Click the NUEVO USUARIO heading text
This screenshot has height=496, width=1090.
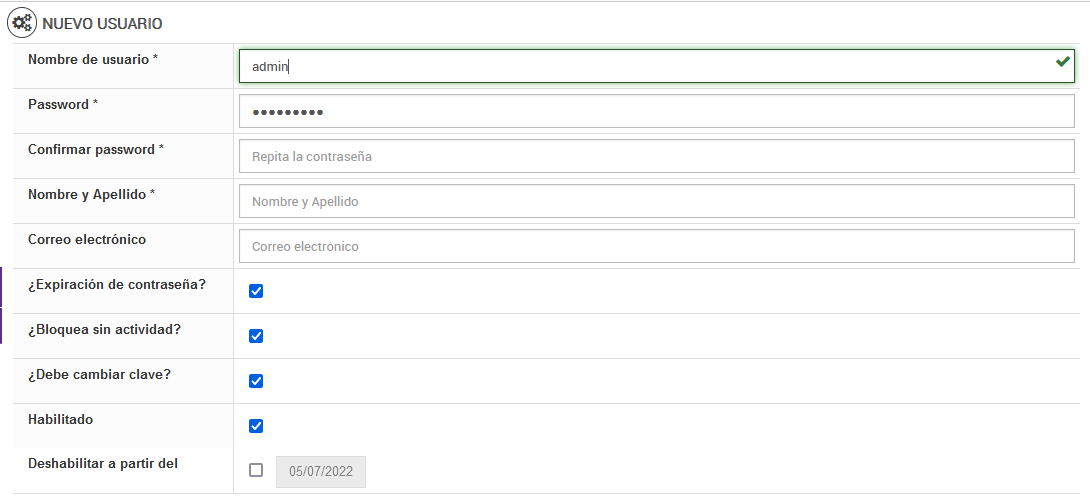[102, 23]
